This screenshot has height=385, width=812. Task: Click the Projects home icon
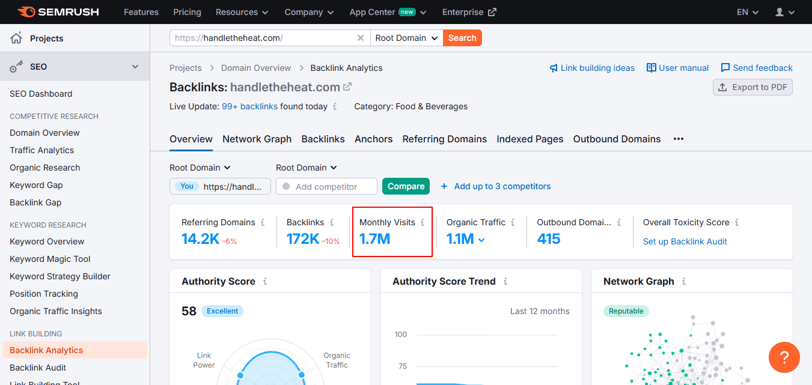(x=17, y=38)
